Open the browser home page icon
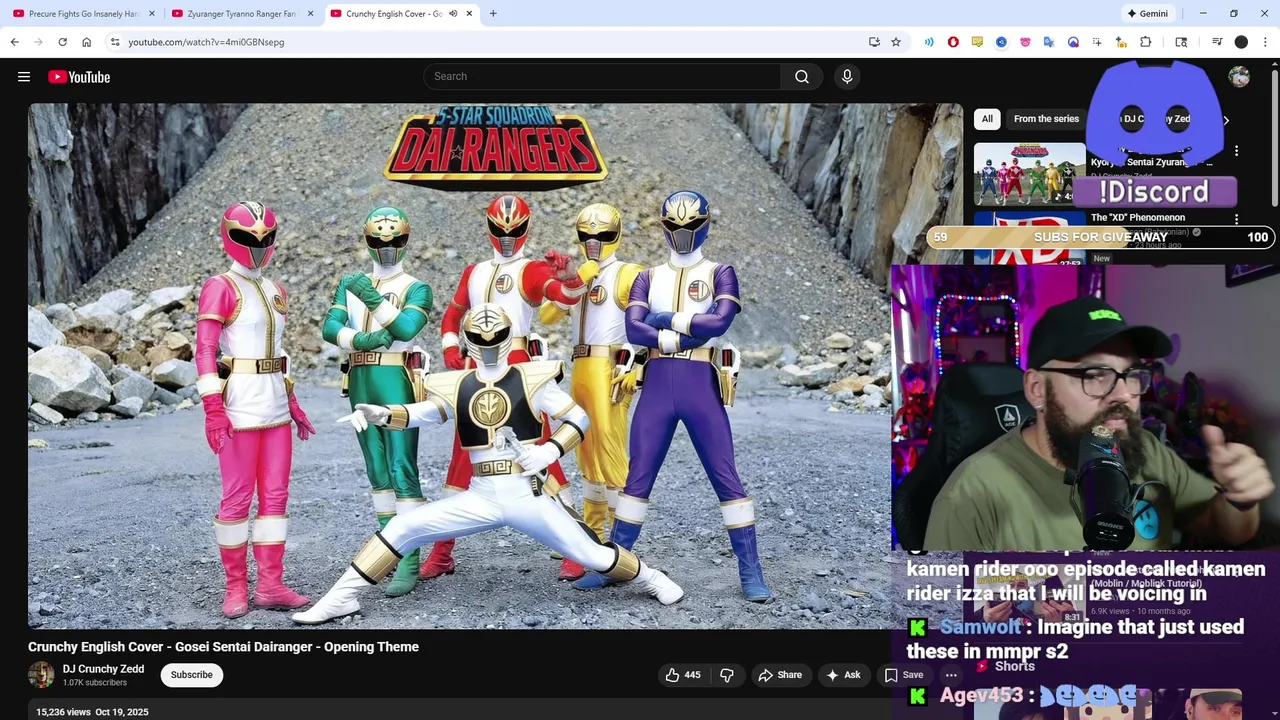 point(86,42)
